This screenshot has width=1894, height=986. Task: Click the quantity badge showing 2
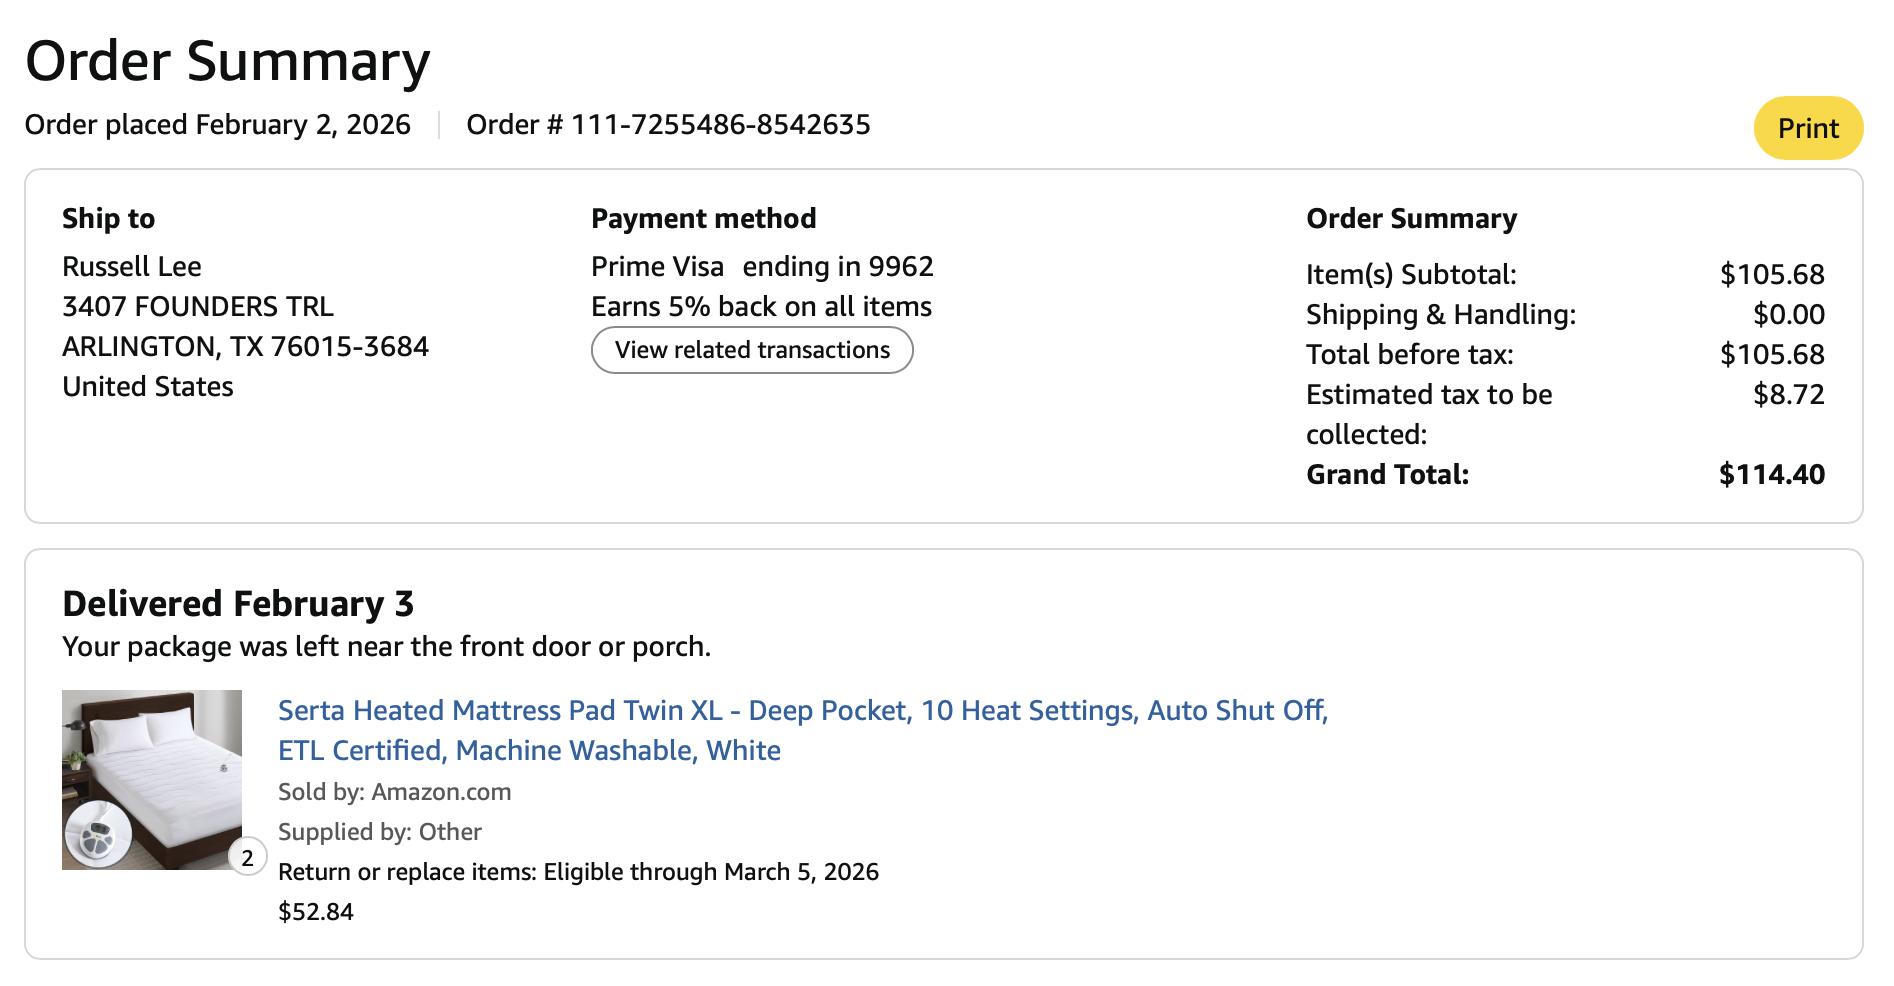[247, 857]
